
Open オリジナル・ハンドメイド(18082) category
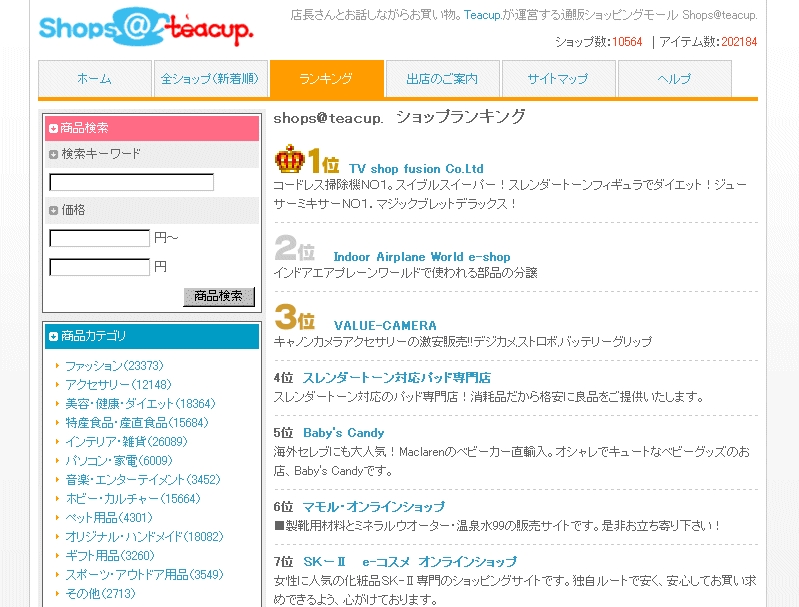[144, 537]
